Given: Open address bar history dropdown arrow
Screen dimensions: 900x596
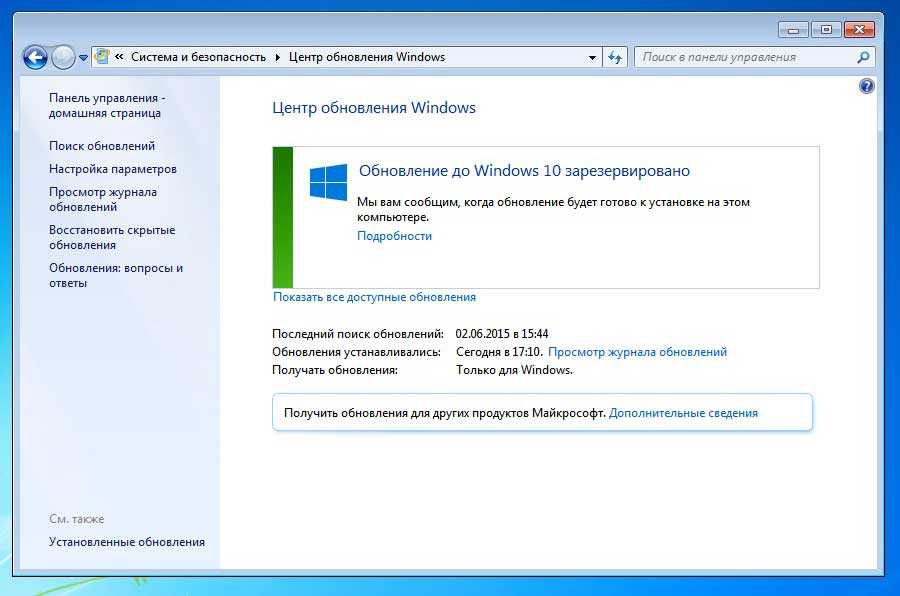Looking at the screenshot, I should point(592,57).
